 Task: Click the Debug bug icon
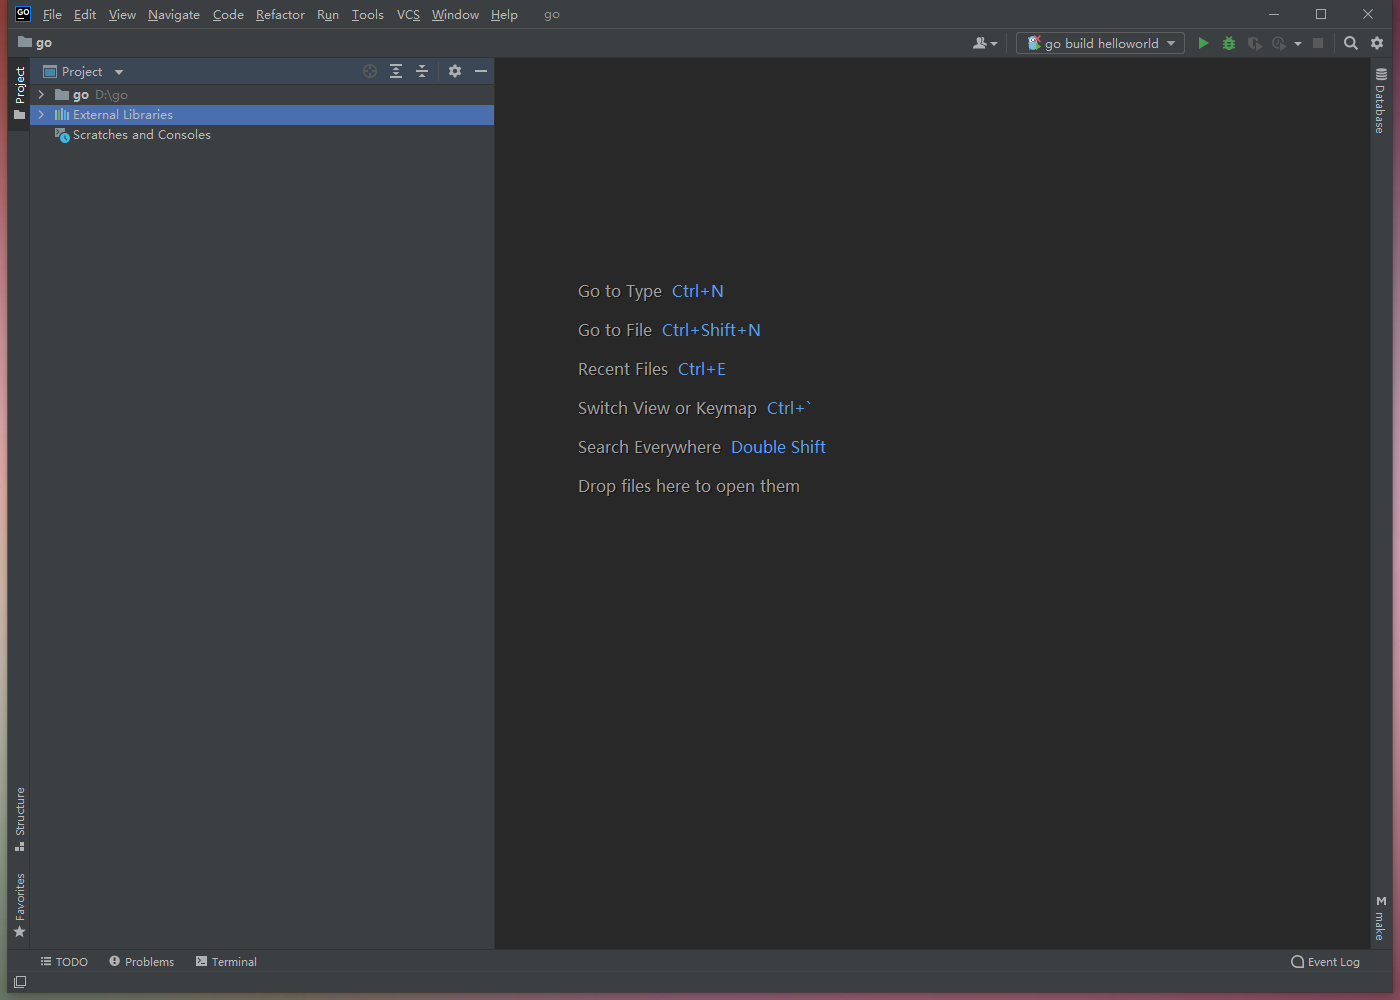[x=1229, y=43]
